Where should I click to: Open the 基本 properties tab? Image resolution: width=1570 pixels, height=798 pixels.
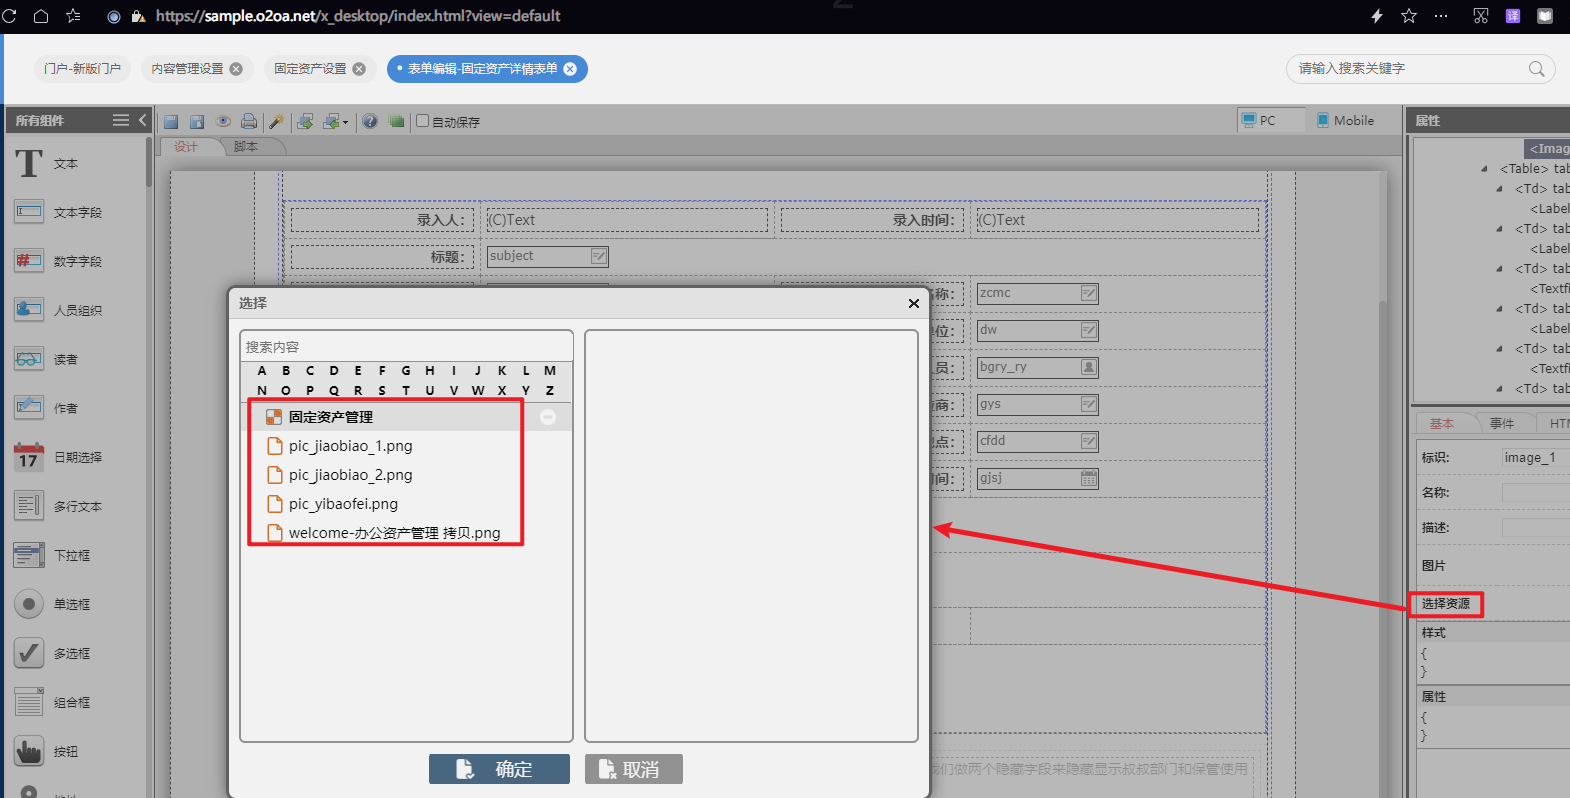(x=1442, y=424)
